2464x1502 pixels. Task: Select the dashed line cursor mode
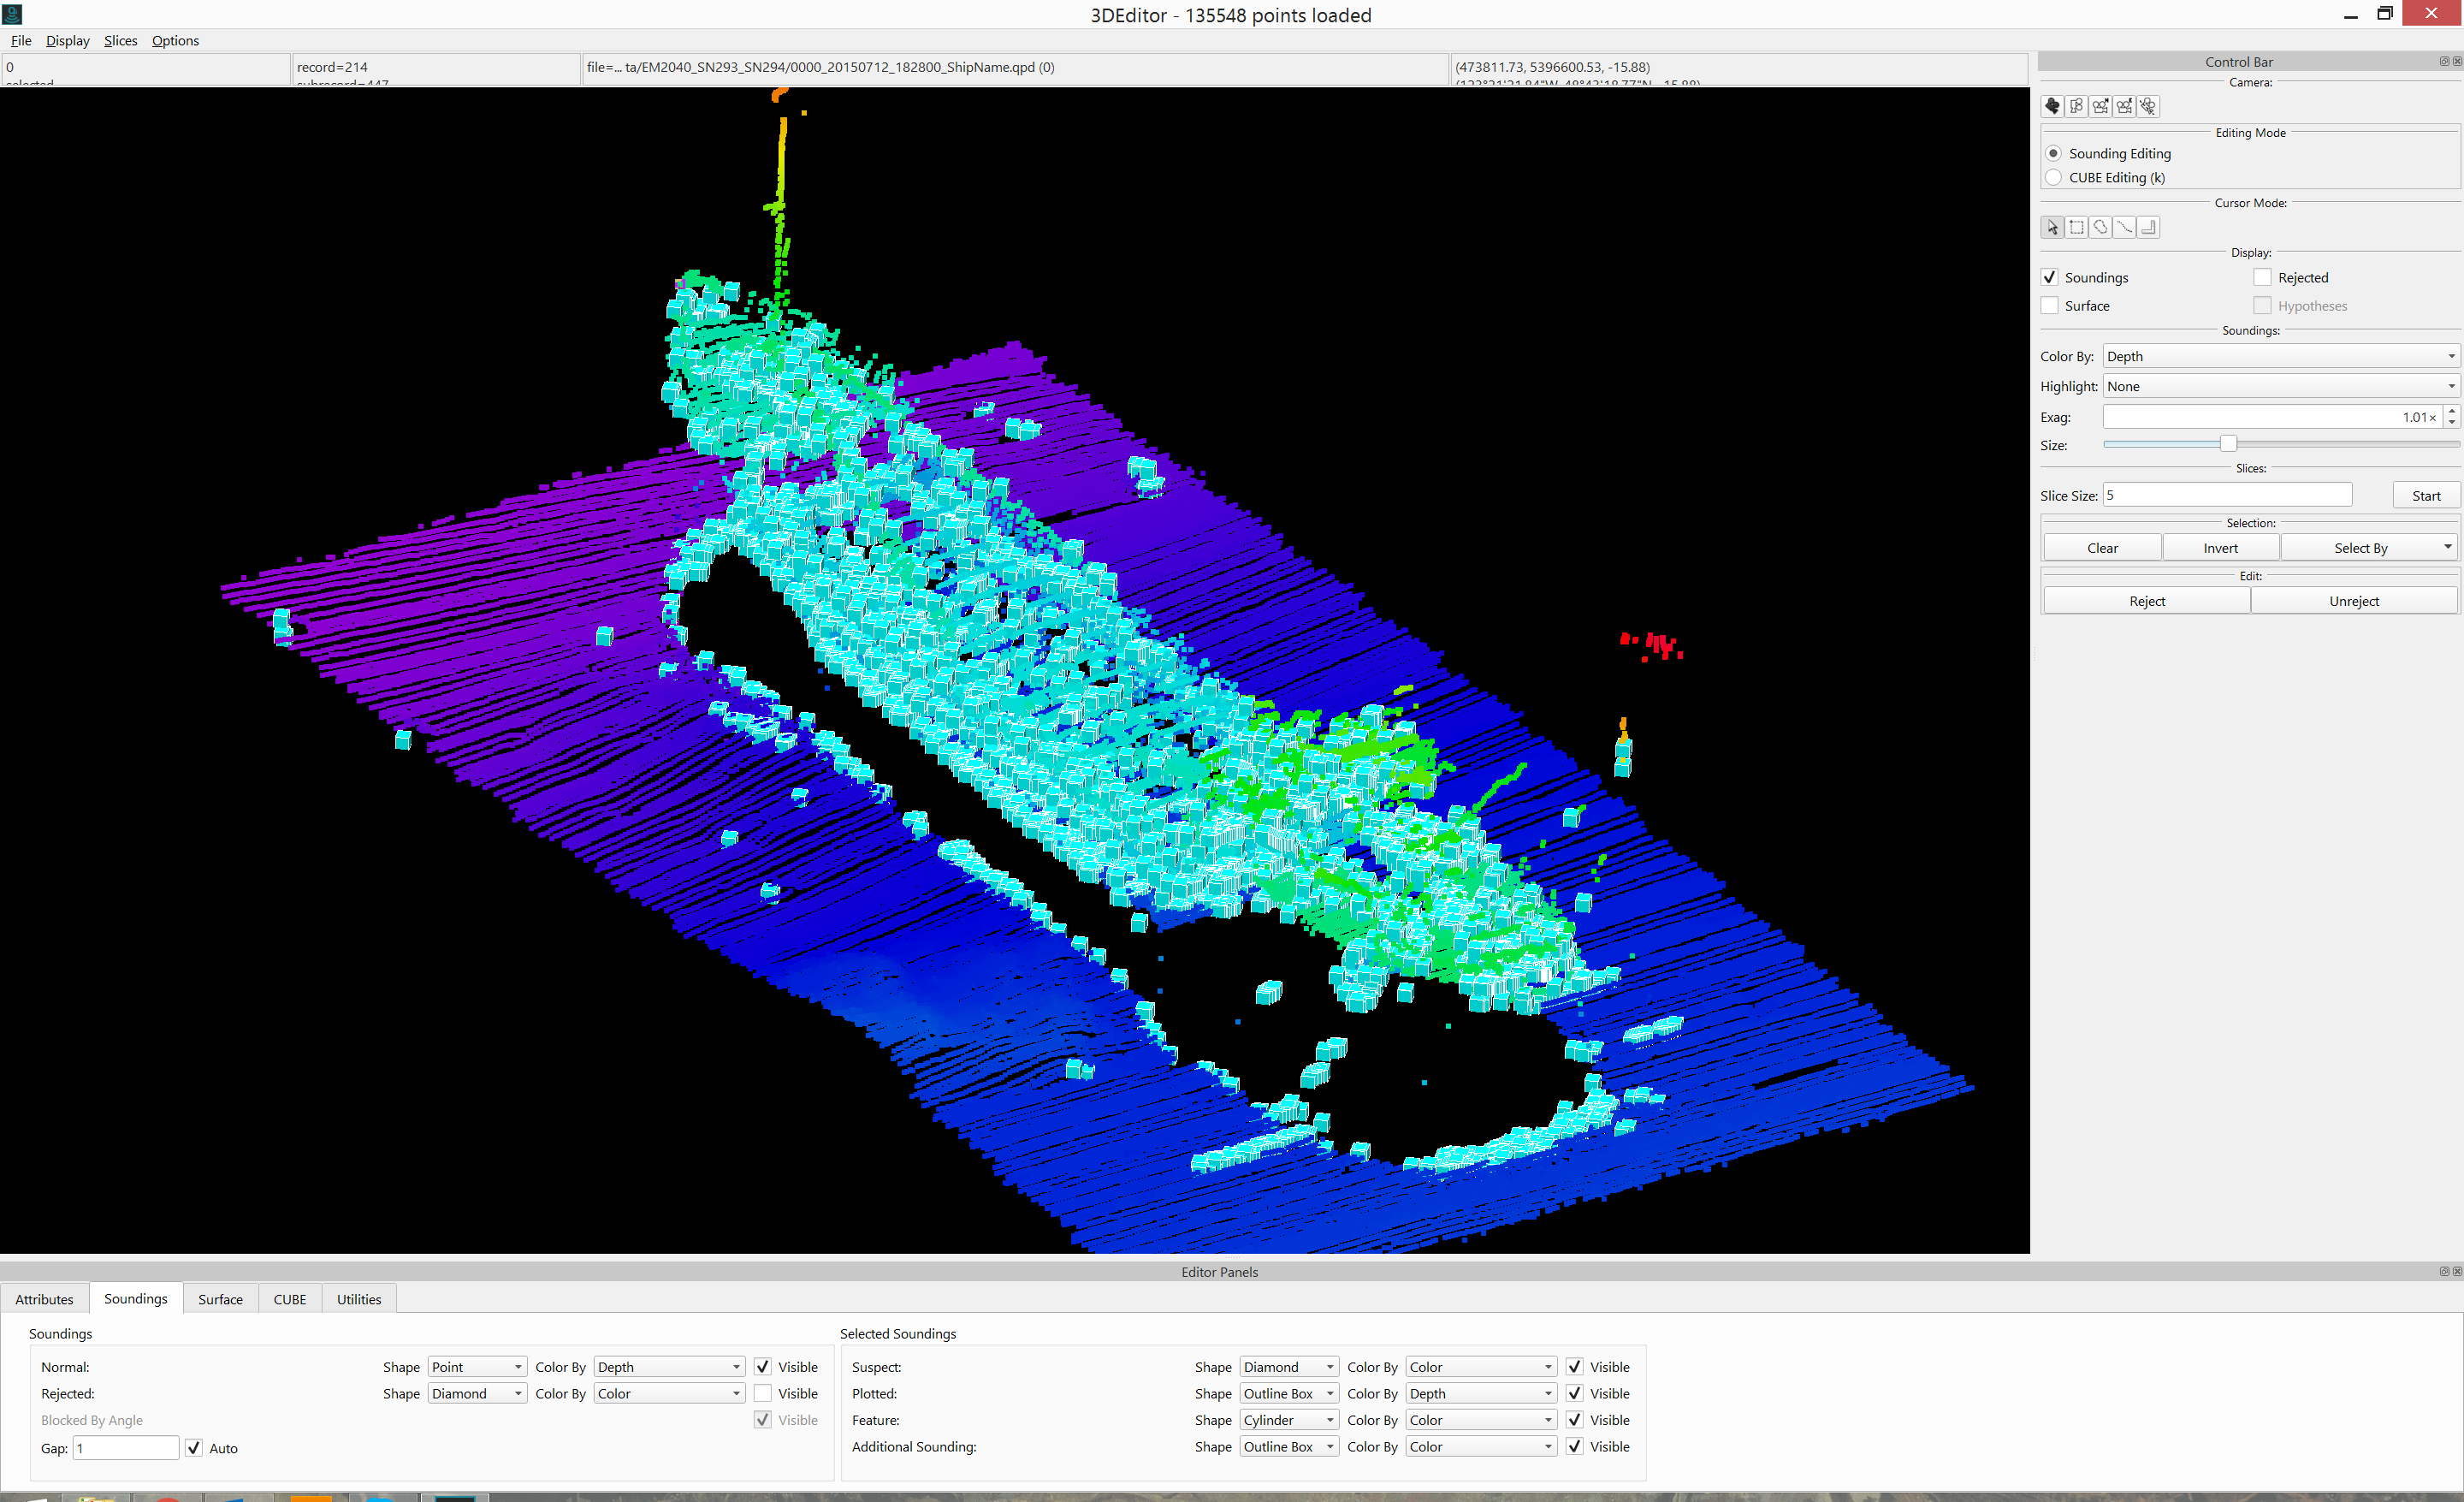click(2125, 228)
